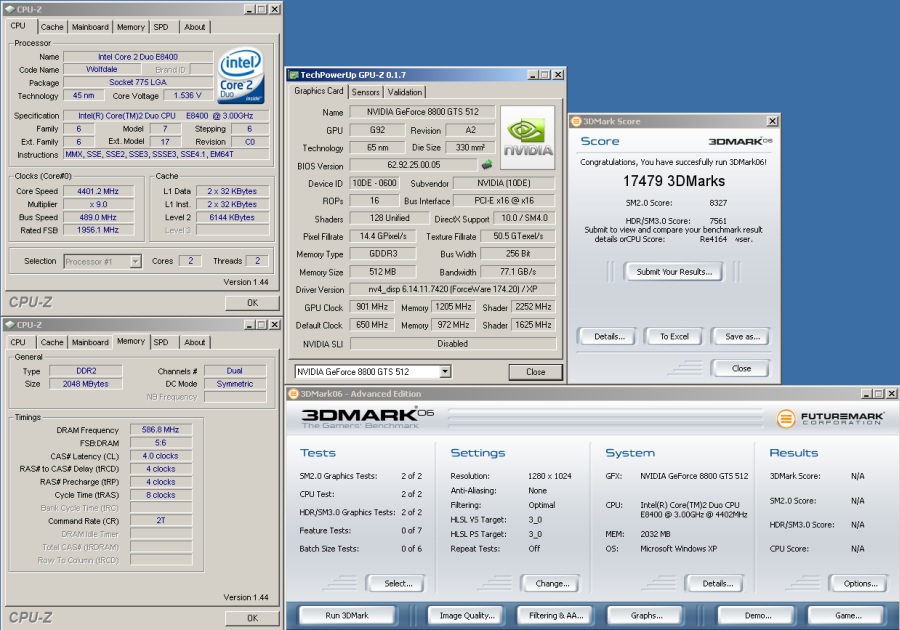Click Filtering & AA button
Screen dimensions: 900x630
point(556,615)
